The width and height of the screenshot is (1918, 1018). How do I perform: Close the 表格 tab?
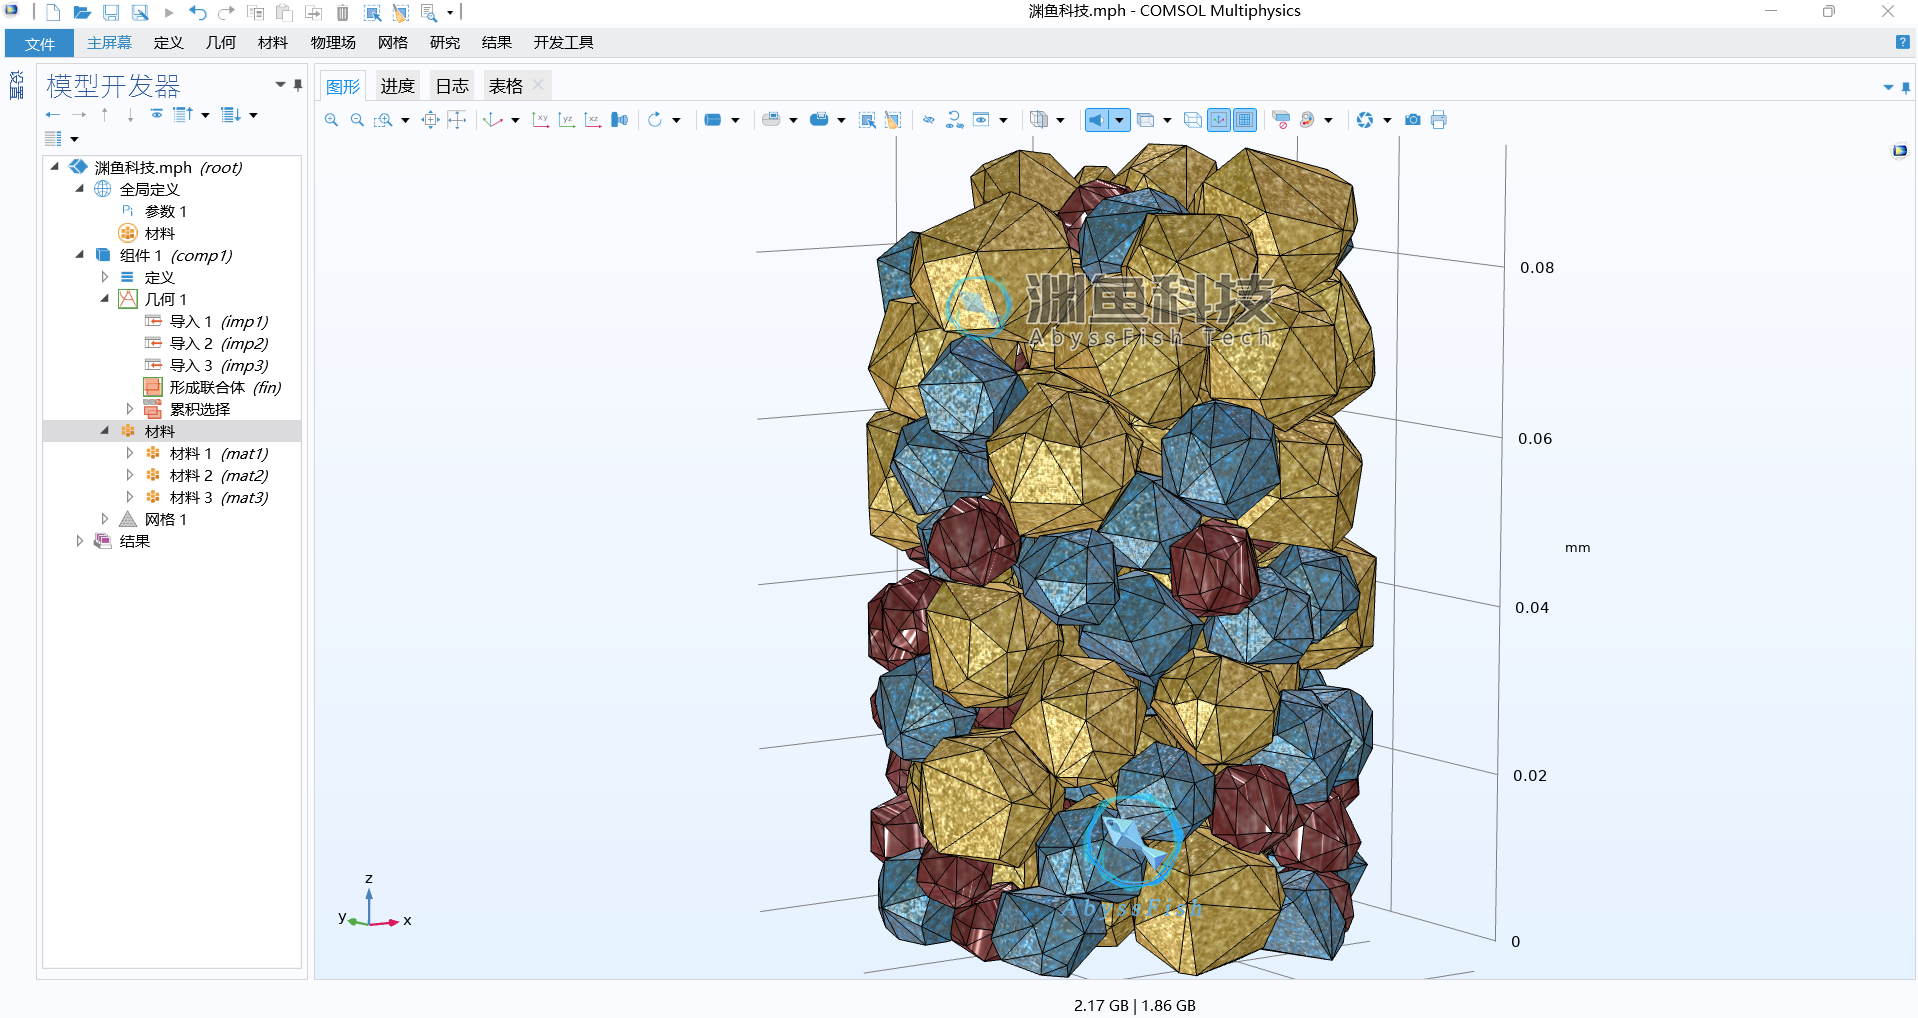[538, 85]
